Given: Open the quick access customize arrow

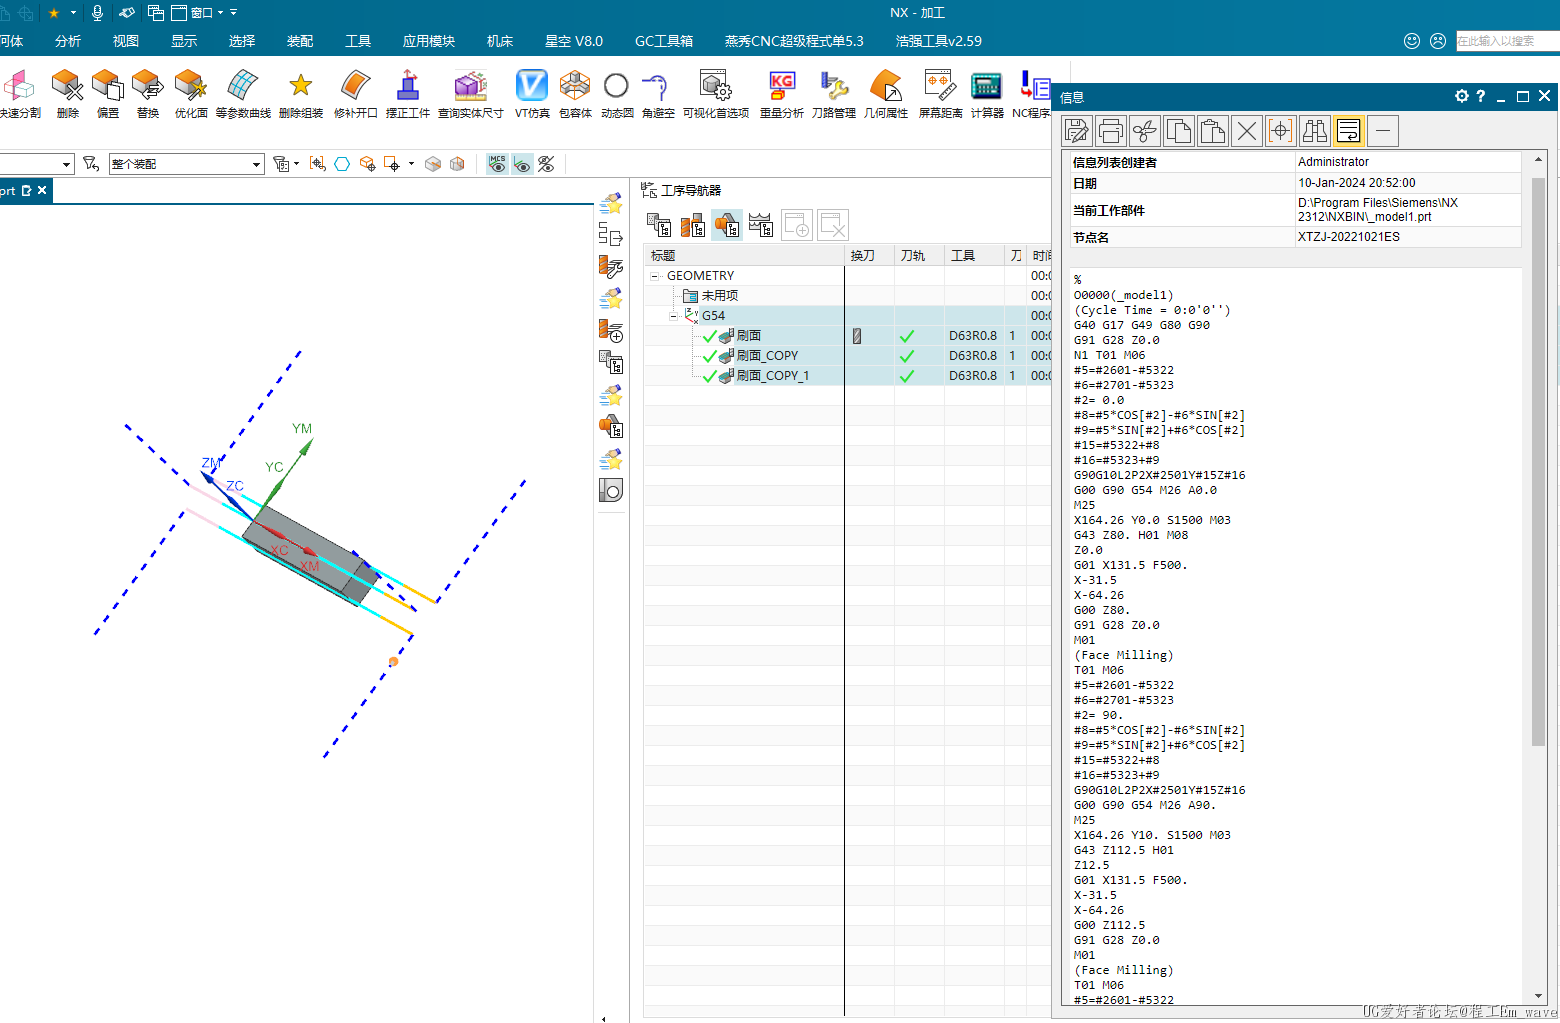Looking at the screenshot, I should coord(234,13).
